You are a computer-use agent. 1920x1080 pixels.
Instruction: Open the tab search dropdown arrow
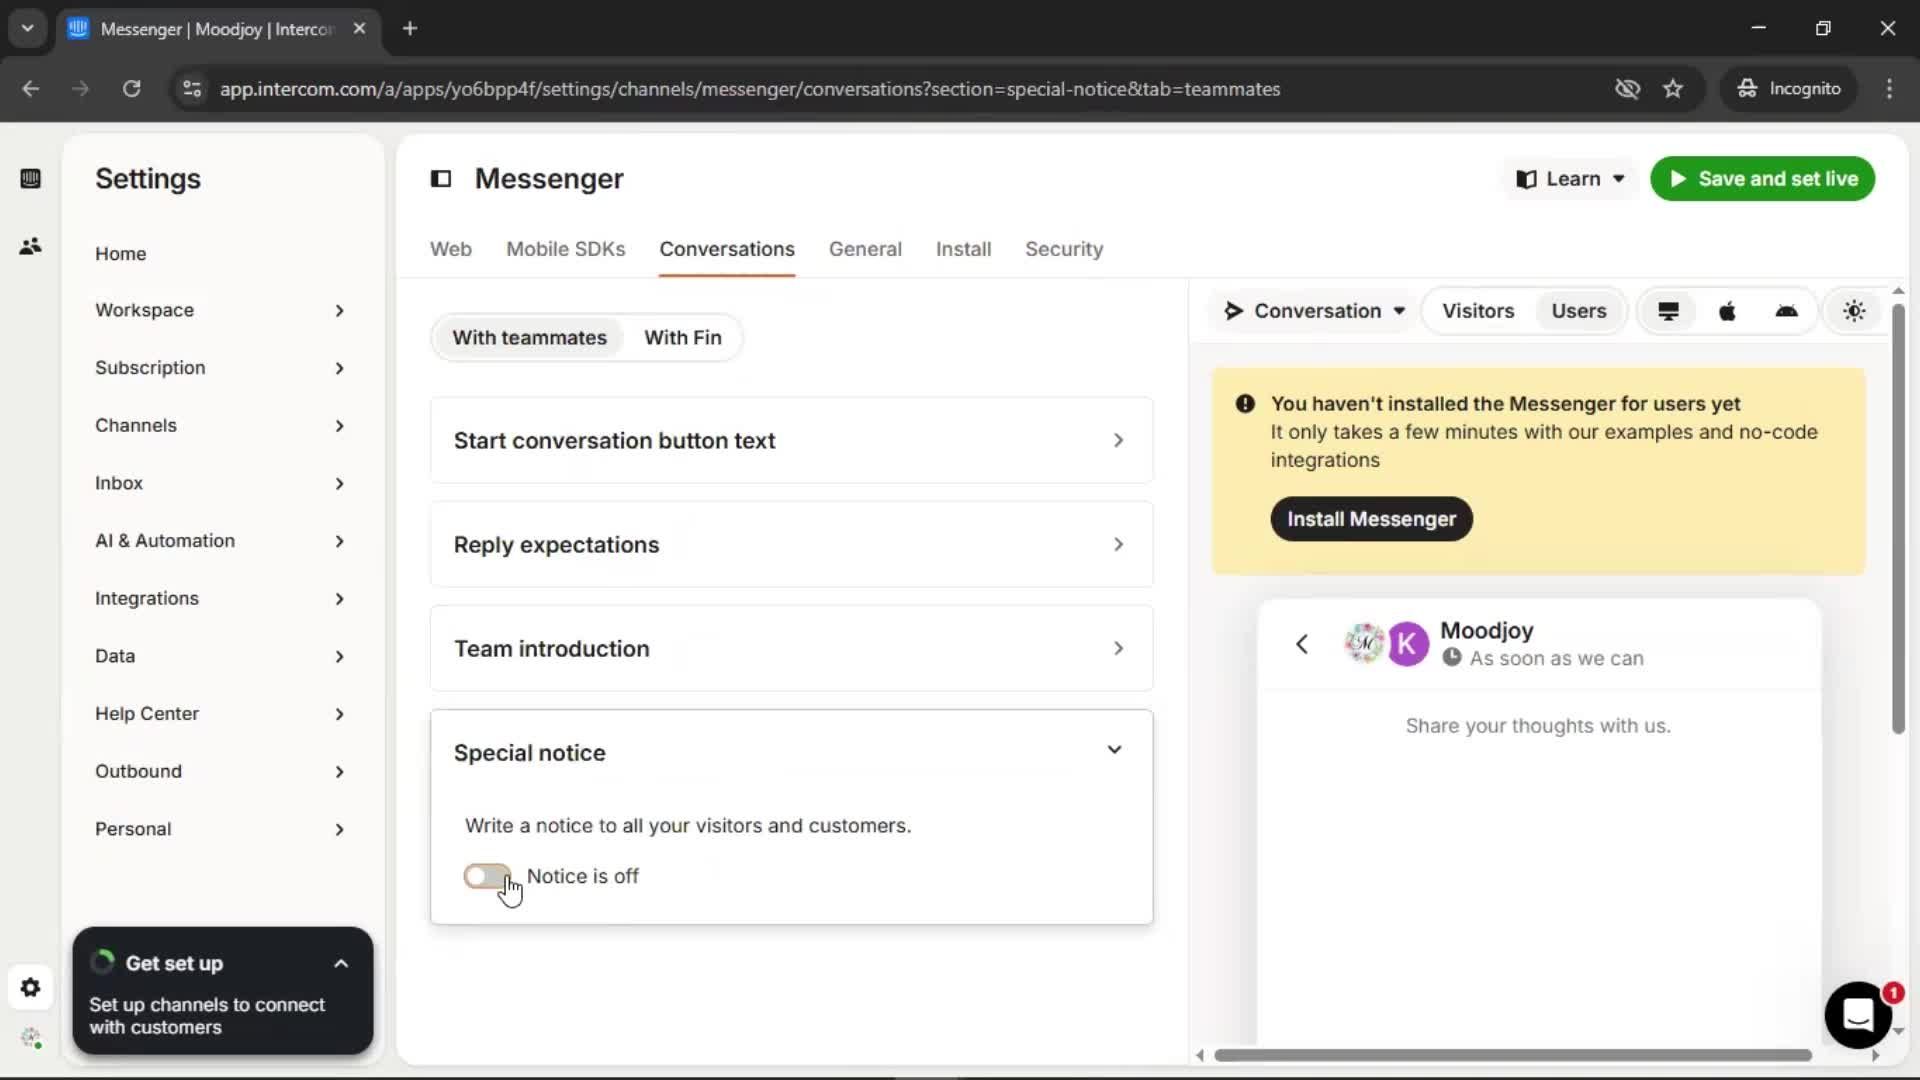[27, 29]
